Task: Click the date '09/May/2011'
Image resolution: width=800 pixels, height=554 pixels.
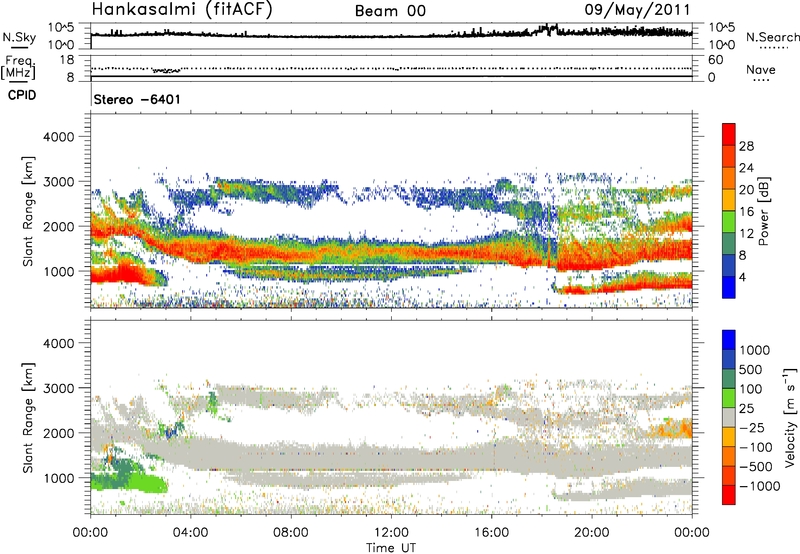Action: pos(637,9)
